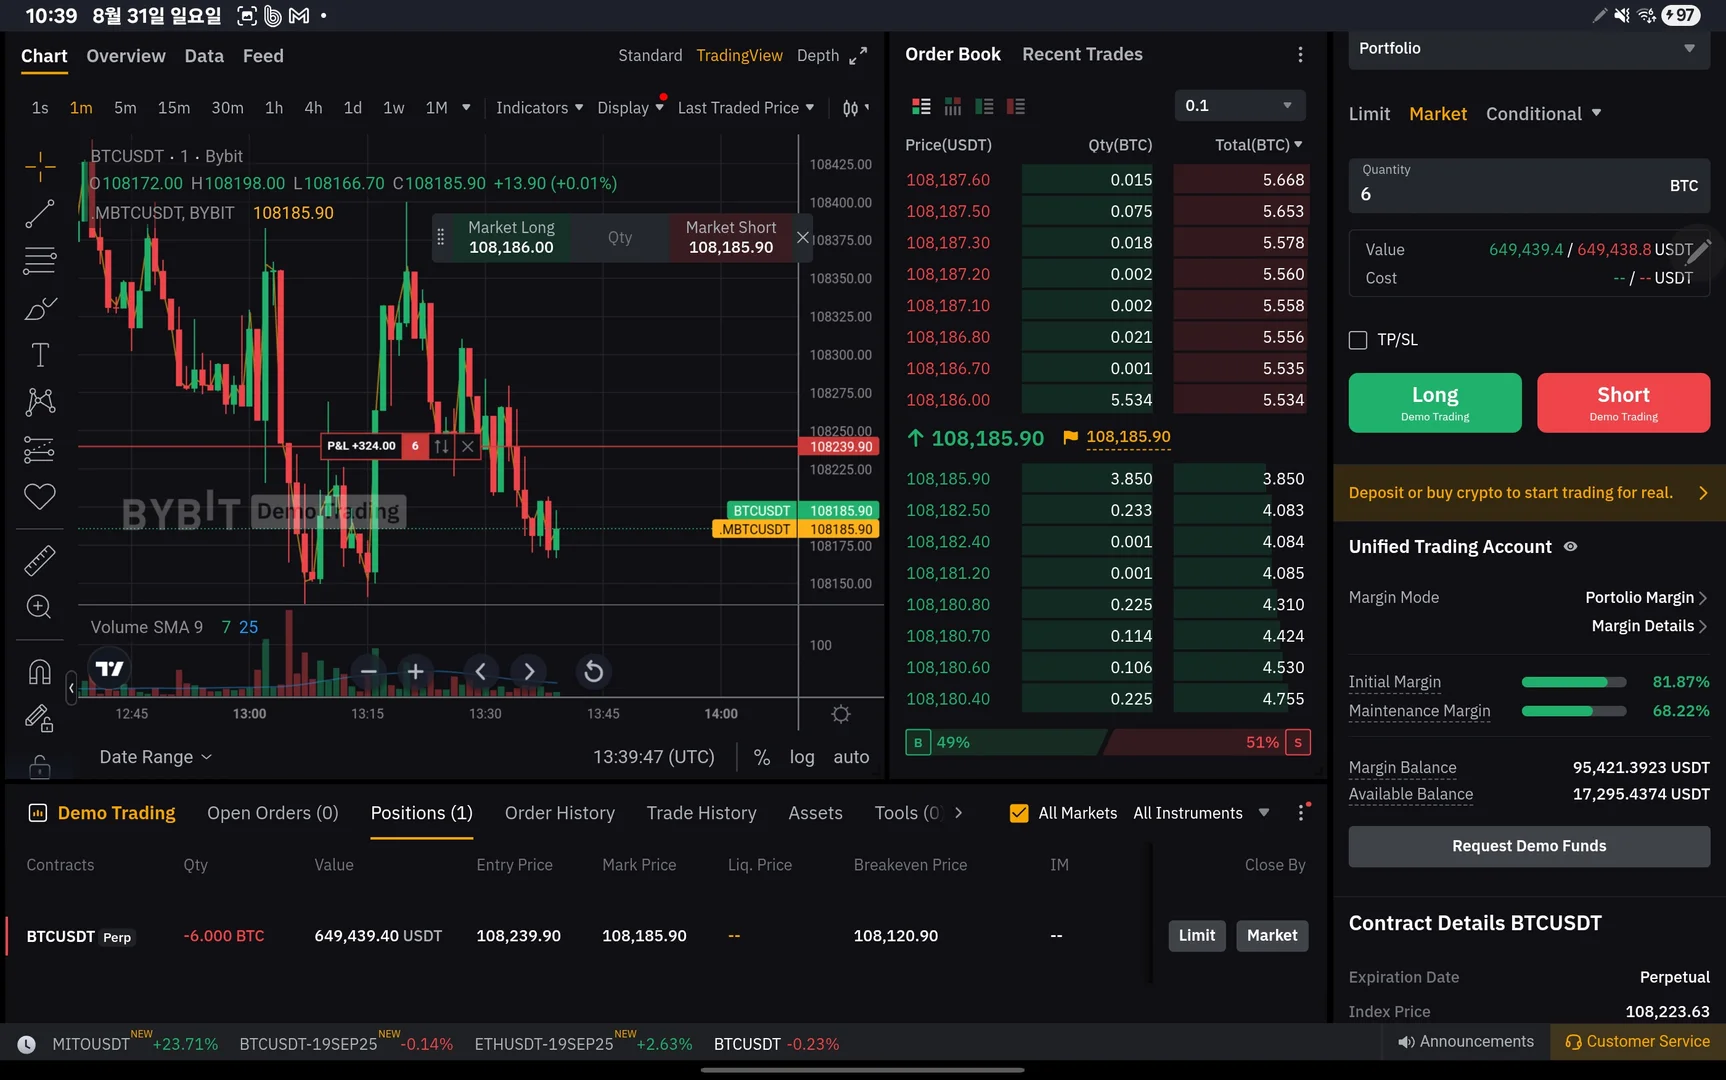The width and height of the screenshot is (1726, 1080).
Task: Open the Date Range dropdown
Action: click(x=156, y=757)
